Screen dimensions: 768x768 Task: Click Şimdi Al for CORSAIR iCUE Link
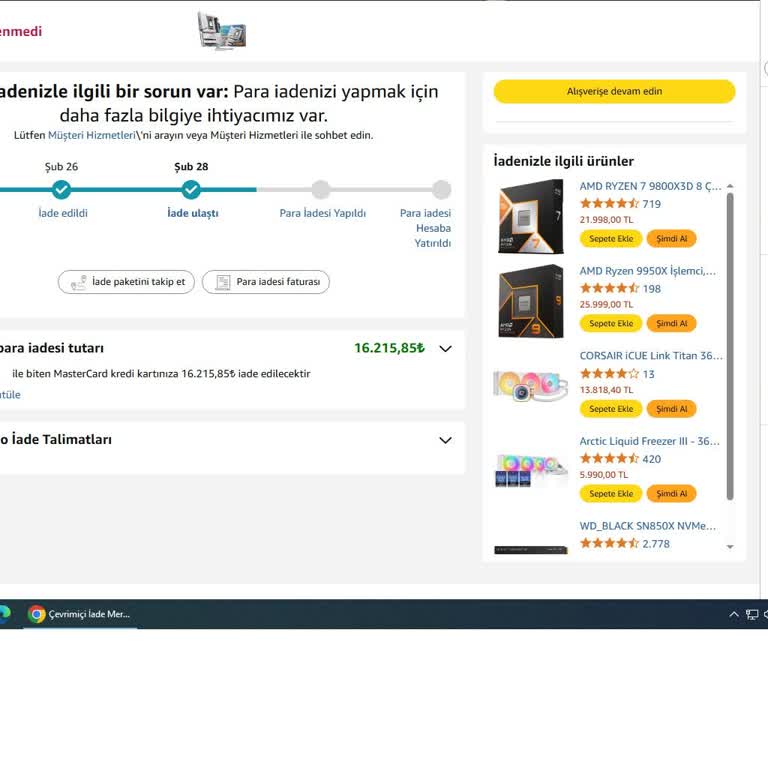(672, 408)
